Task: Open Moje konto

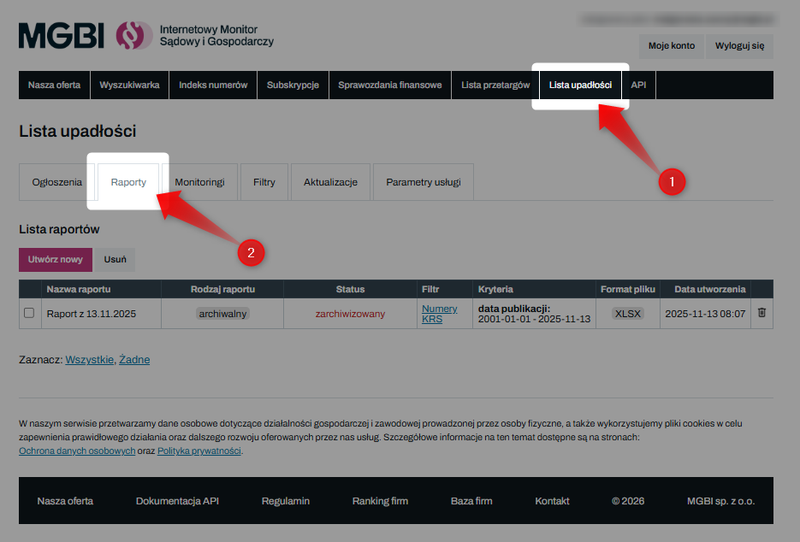Action: tap(671, 46)
